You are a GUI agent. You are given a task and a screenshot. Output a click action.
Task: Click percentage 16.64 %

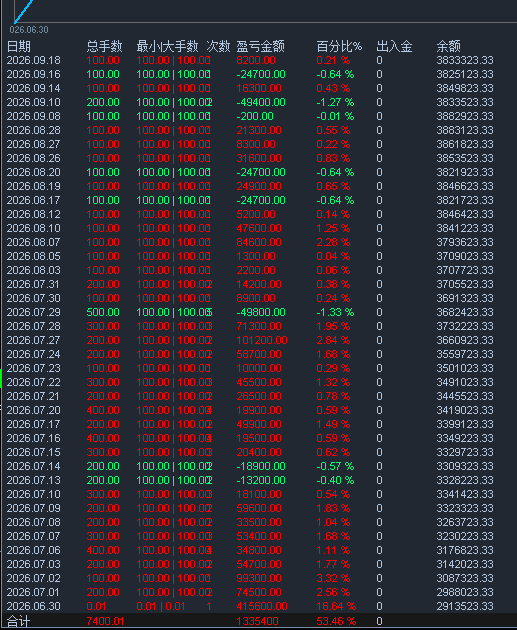click(x=336, y=606)
